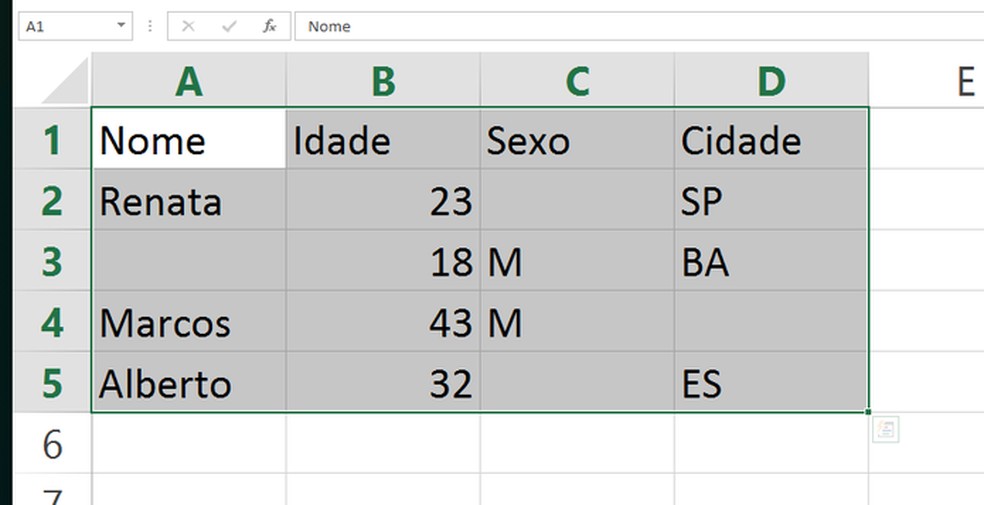The width and height of the screenshot is (984, 505).
Task: Click the Cidade header cell
Action: coord(771,140)
